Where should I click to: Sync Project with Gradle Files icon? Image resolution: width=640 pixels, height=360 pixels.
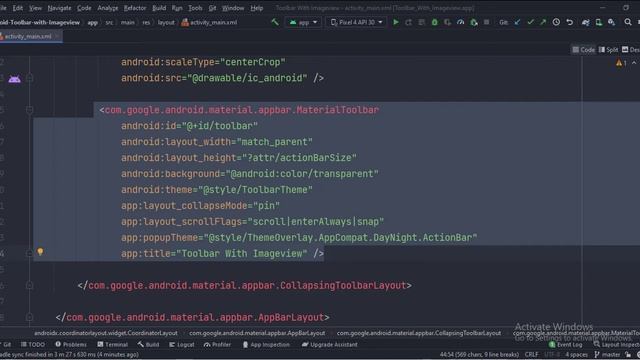click(586, 22)
